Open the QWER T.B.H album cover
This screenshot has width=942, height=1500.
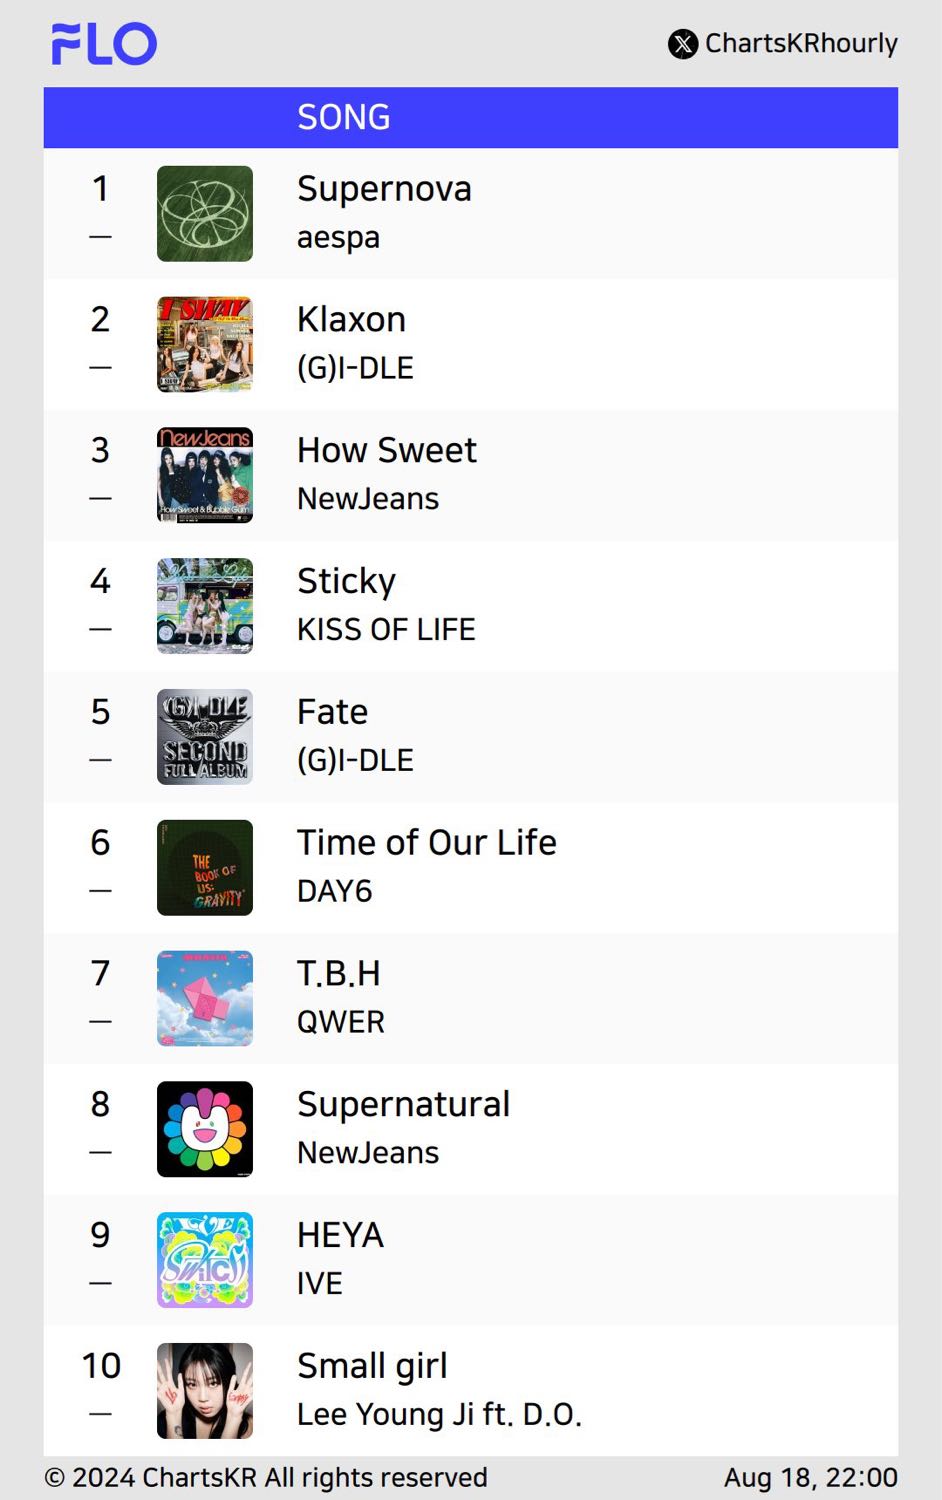(205, 999)
